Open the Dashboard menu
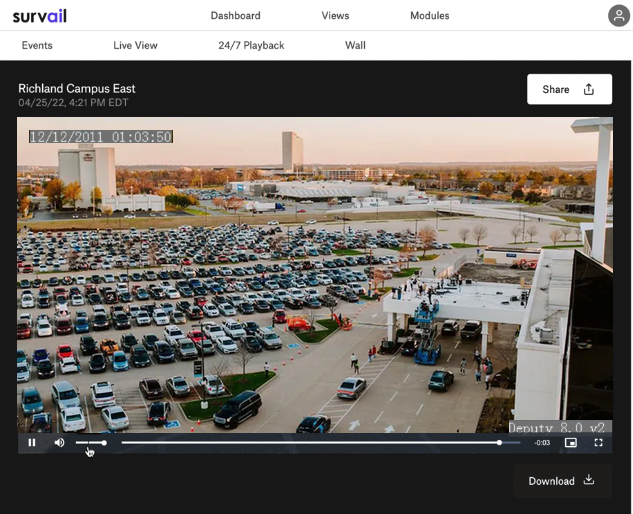Image resolution: width=633 pixels, height=514 pixels. tap(235, 16)
